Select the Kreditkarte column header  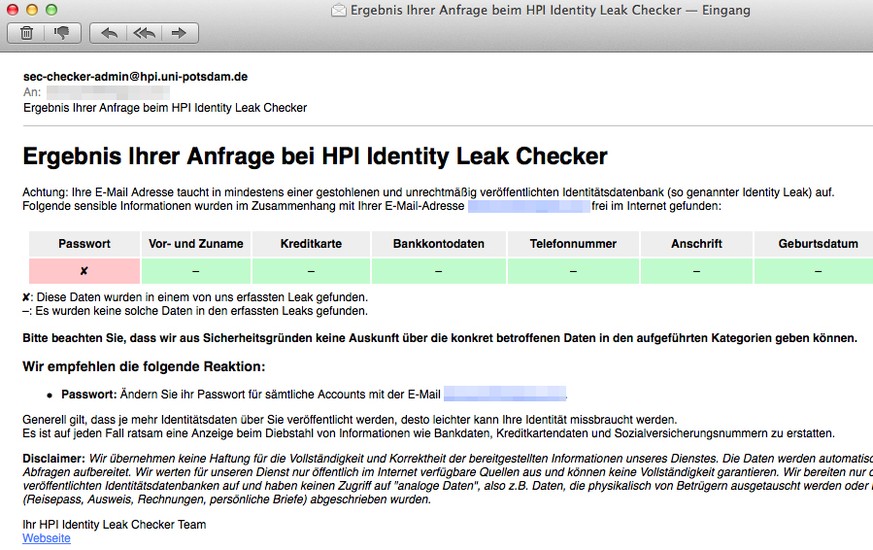click(x=311, y=244)
